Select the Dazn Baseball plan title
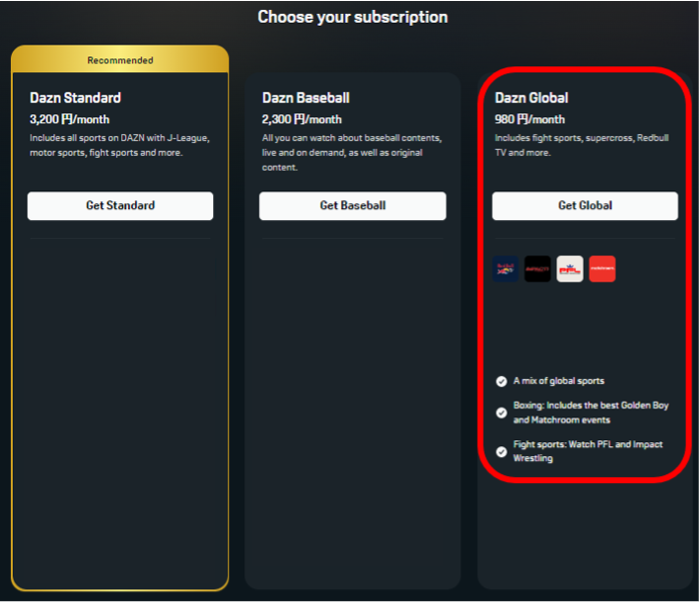Viewport: 700px width, 602px height. click(306, 98)
